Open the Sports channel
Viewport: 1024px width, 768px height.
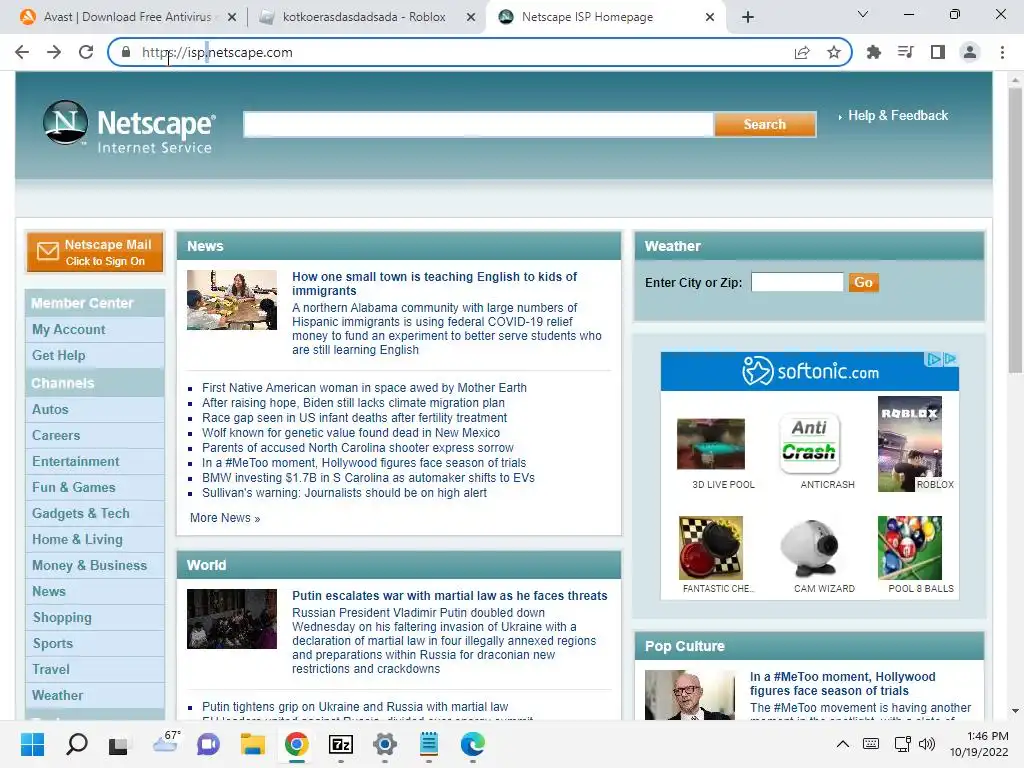[x=53, y=644]
